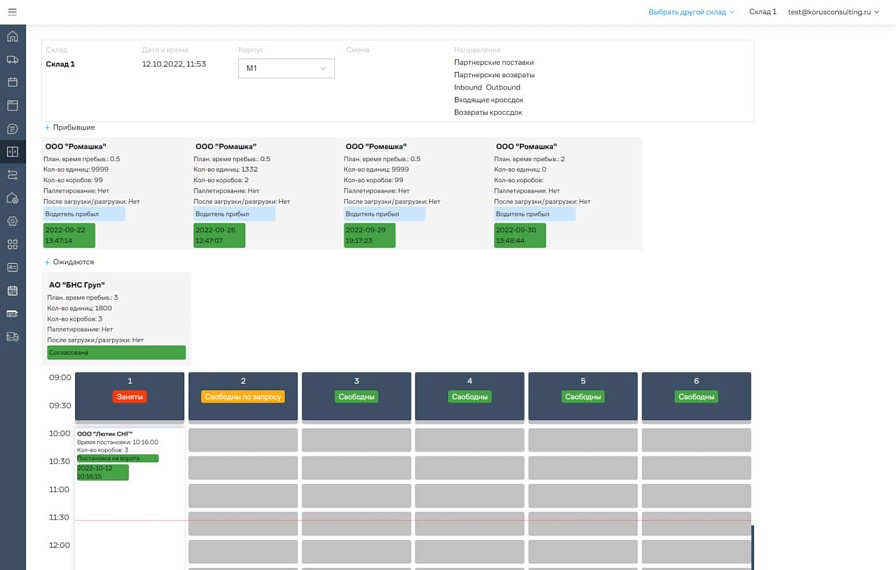Open the hamburger menu at top left
Screen dimensions: 896x570
pyautogui.click(x=12, y=12)
